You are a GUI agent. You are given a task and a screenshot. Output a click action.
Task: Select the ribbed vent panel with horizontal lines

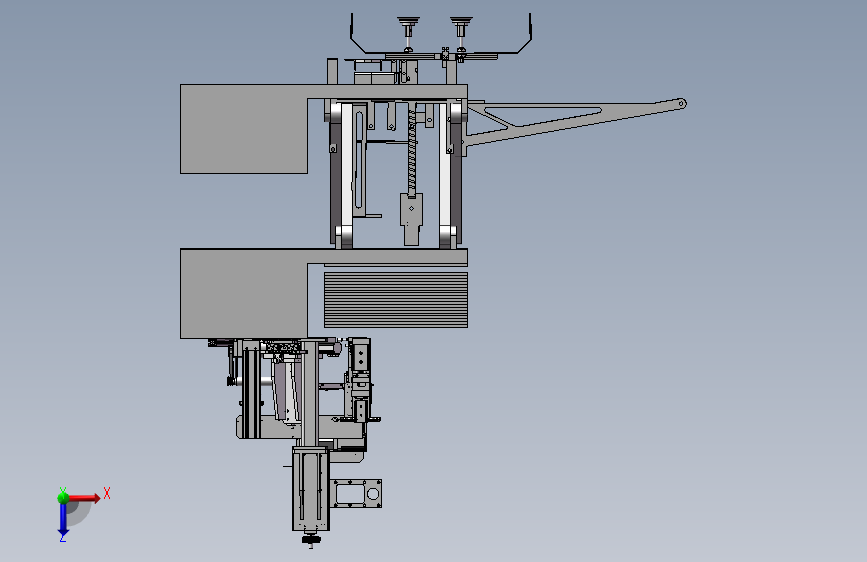pos(395,300)
